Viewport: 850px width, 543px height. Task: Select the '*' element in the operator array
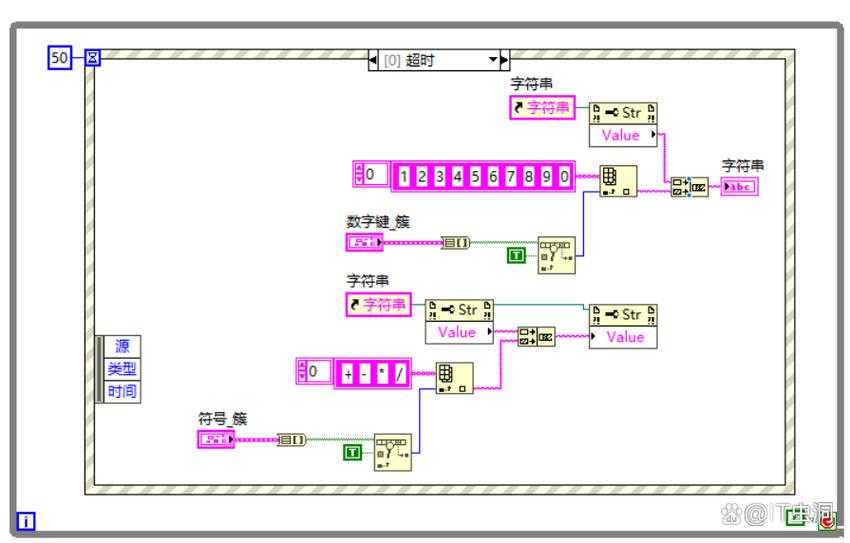coord(382,374)
